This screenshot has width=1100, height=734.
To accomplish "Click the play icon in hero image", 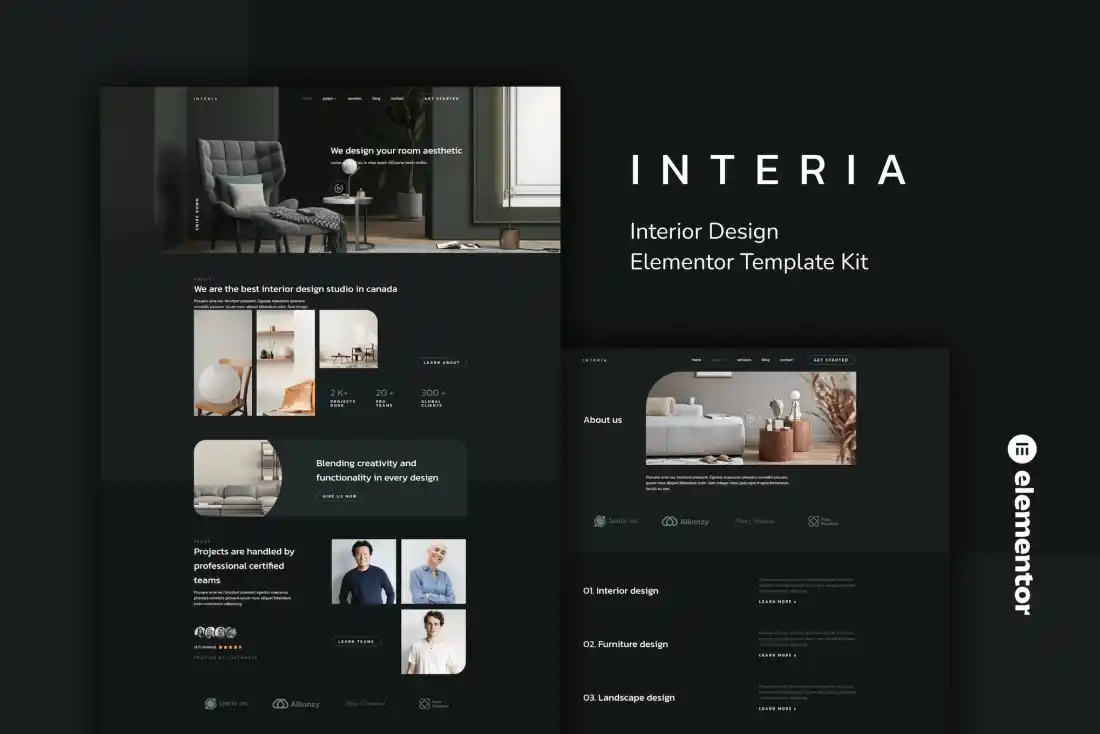I will point(339,186).
